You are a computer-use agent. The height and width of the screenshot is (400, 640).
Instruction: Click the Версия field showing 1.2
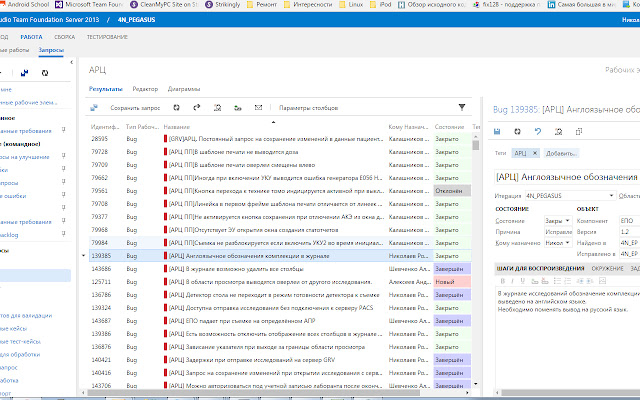pos(629,232)
